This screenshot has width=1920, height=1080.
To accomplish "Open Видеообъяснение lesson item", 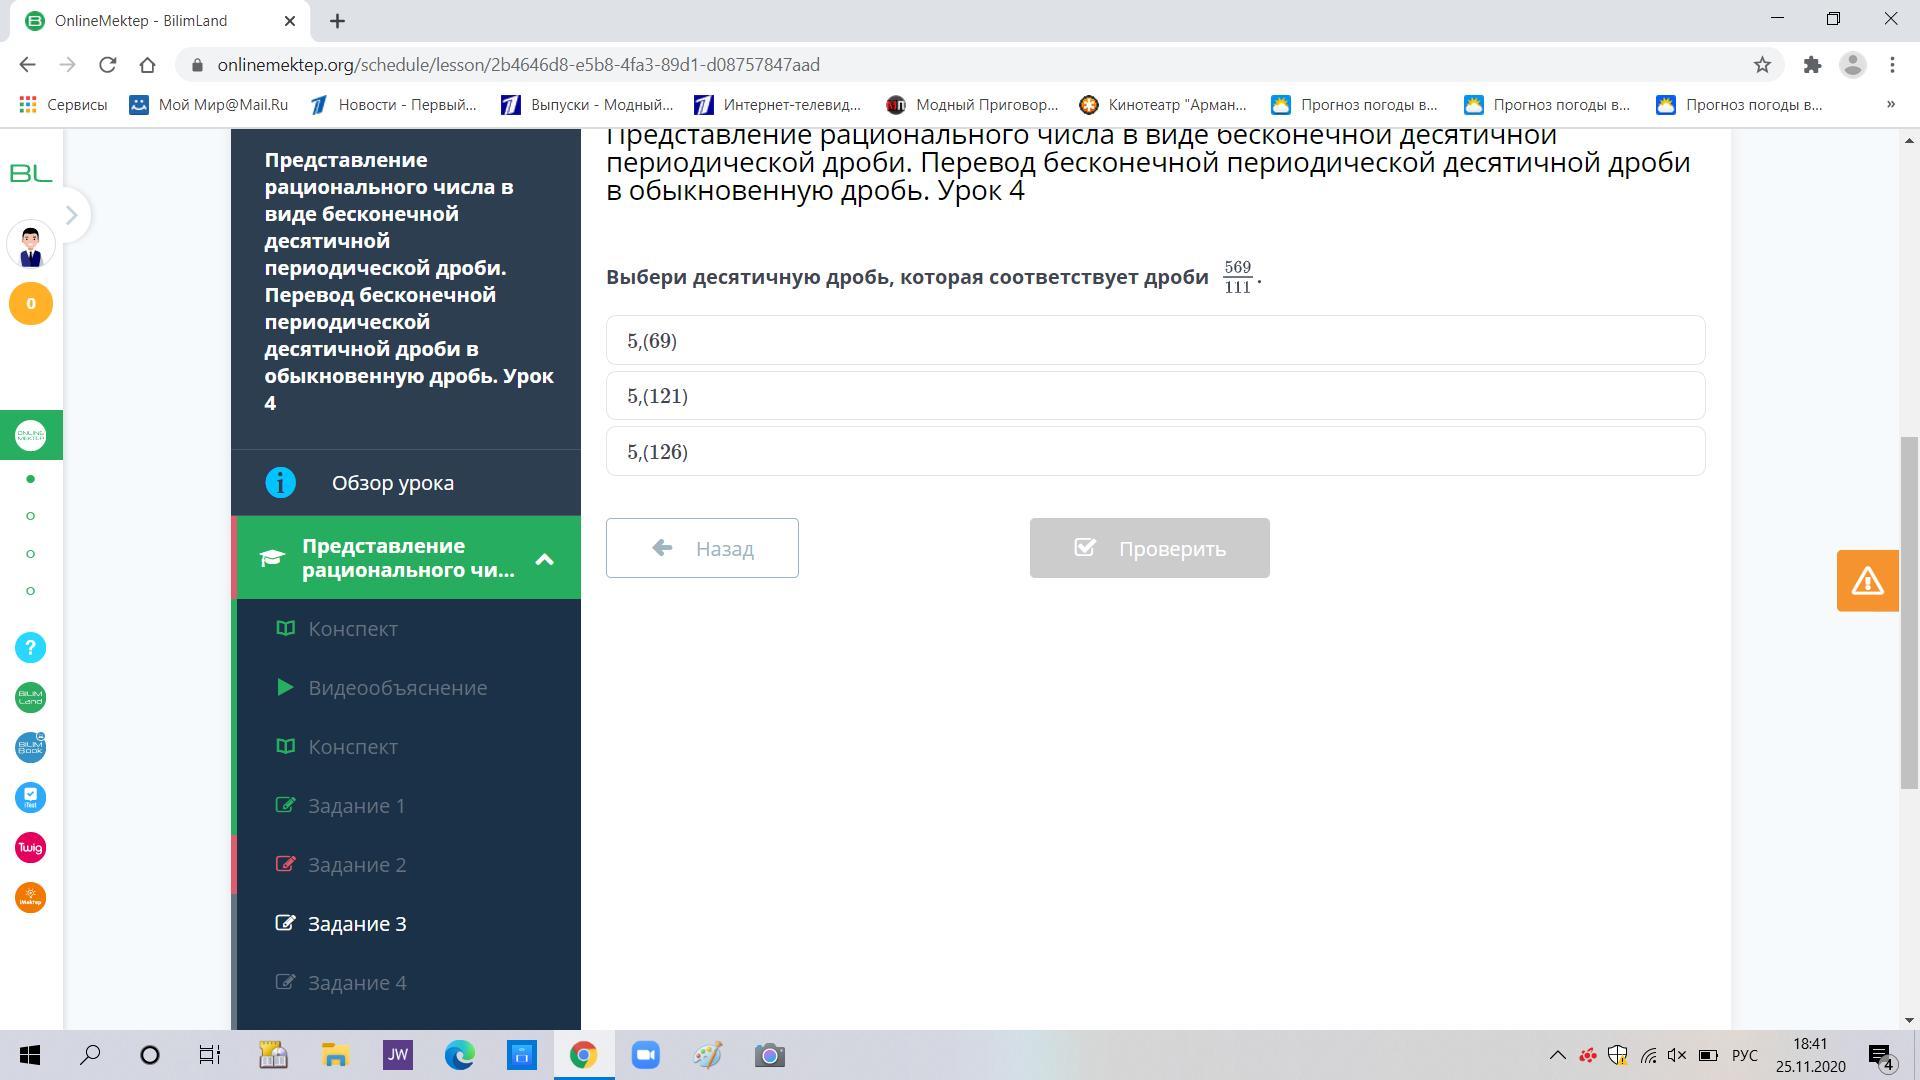I will [x=397, y=688].
